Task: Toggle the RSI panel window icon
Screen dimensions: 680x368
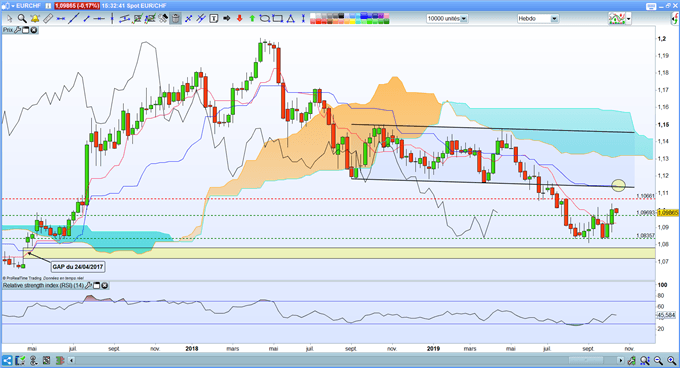Action: pyautogui.click(x=97, y=286)
